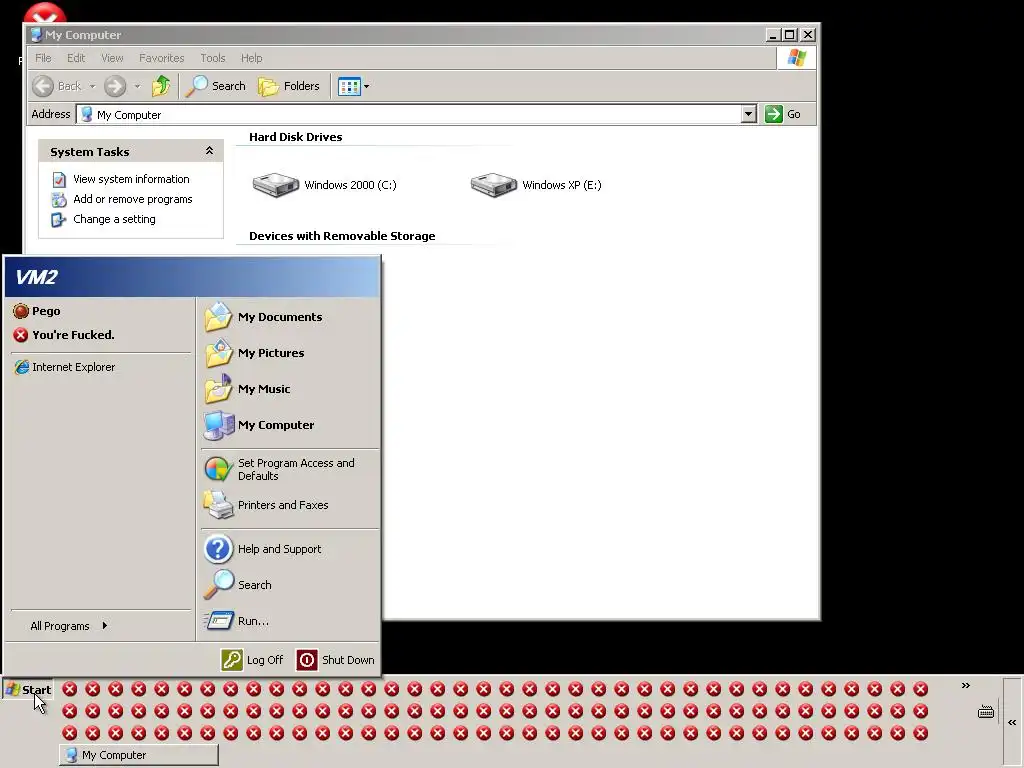Launch Pego from Start menu

[x=101, y=311]
